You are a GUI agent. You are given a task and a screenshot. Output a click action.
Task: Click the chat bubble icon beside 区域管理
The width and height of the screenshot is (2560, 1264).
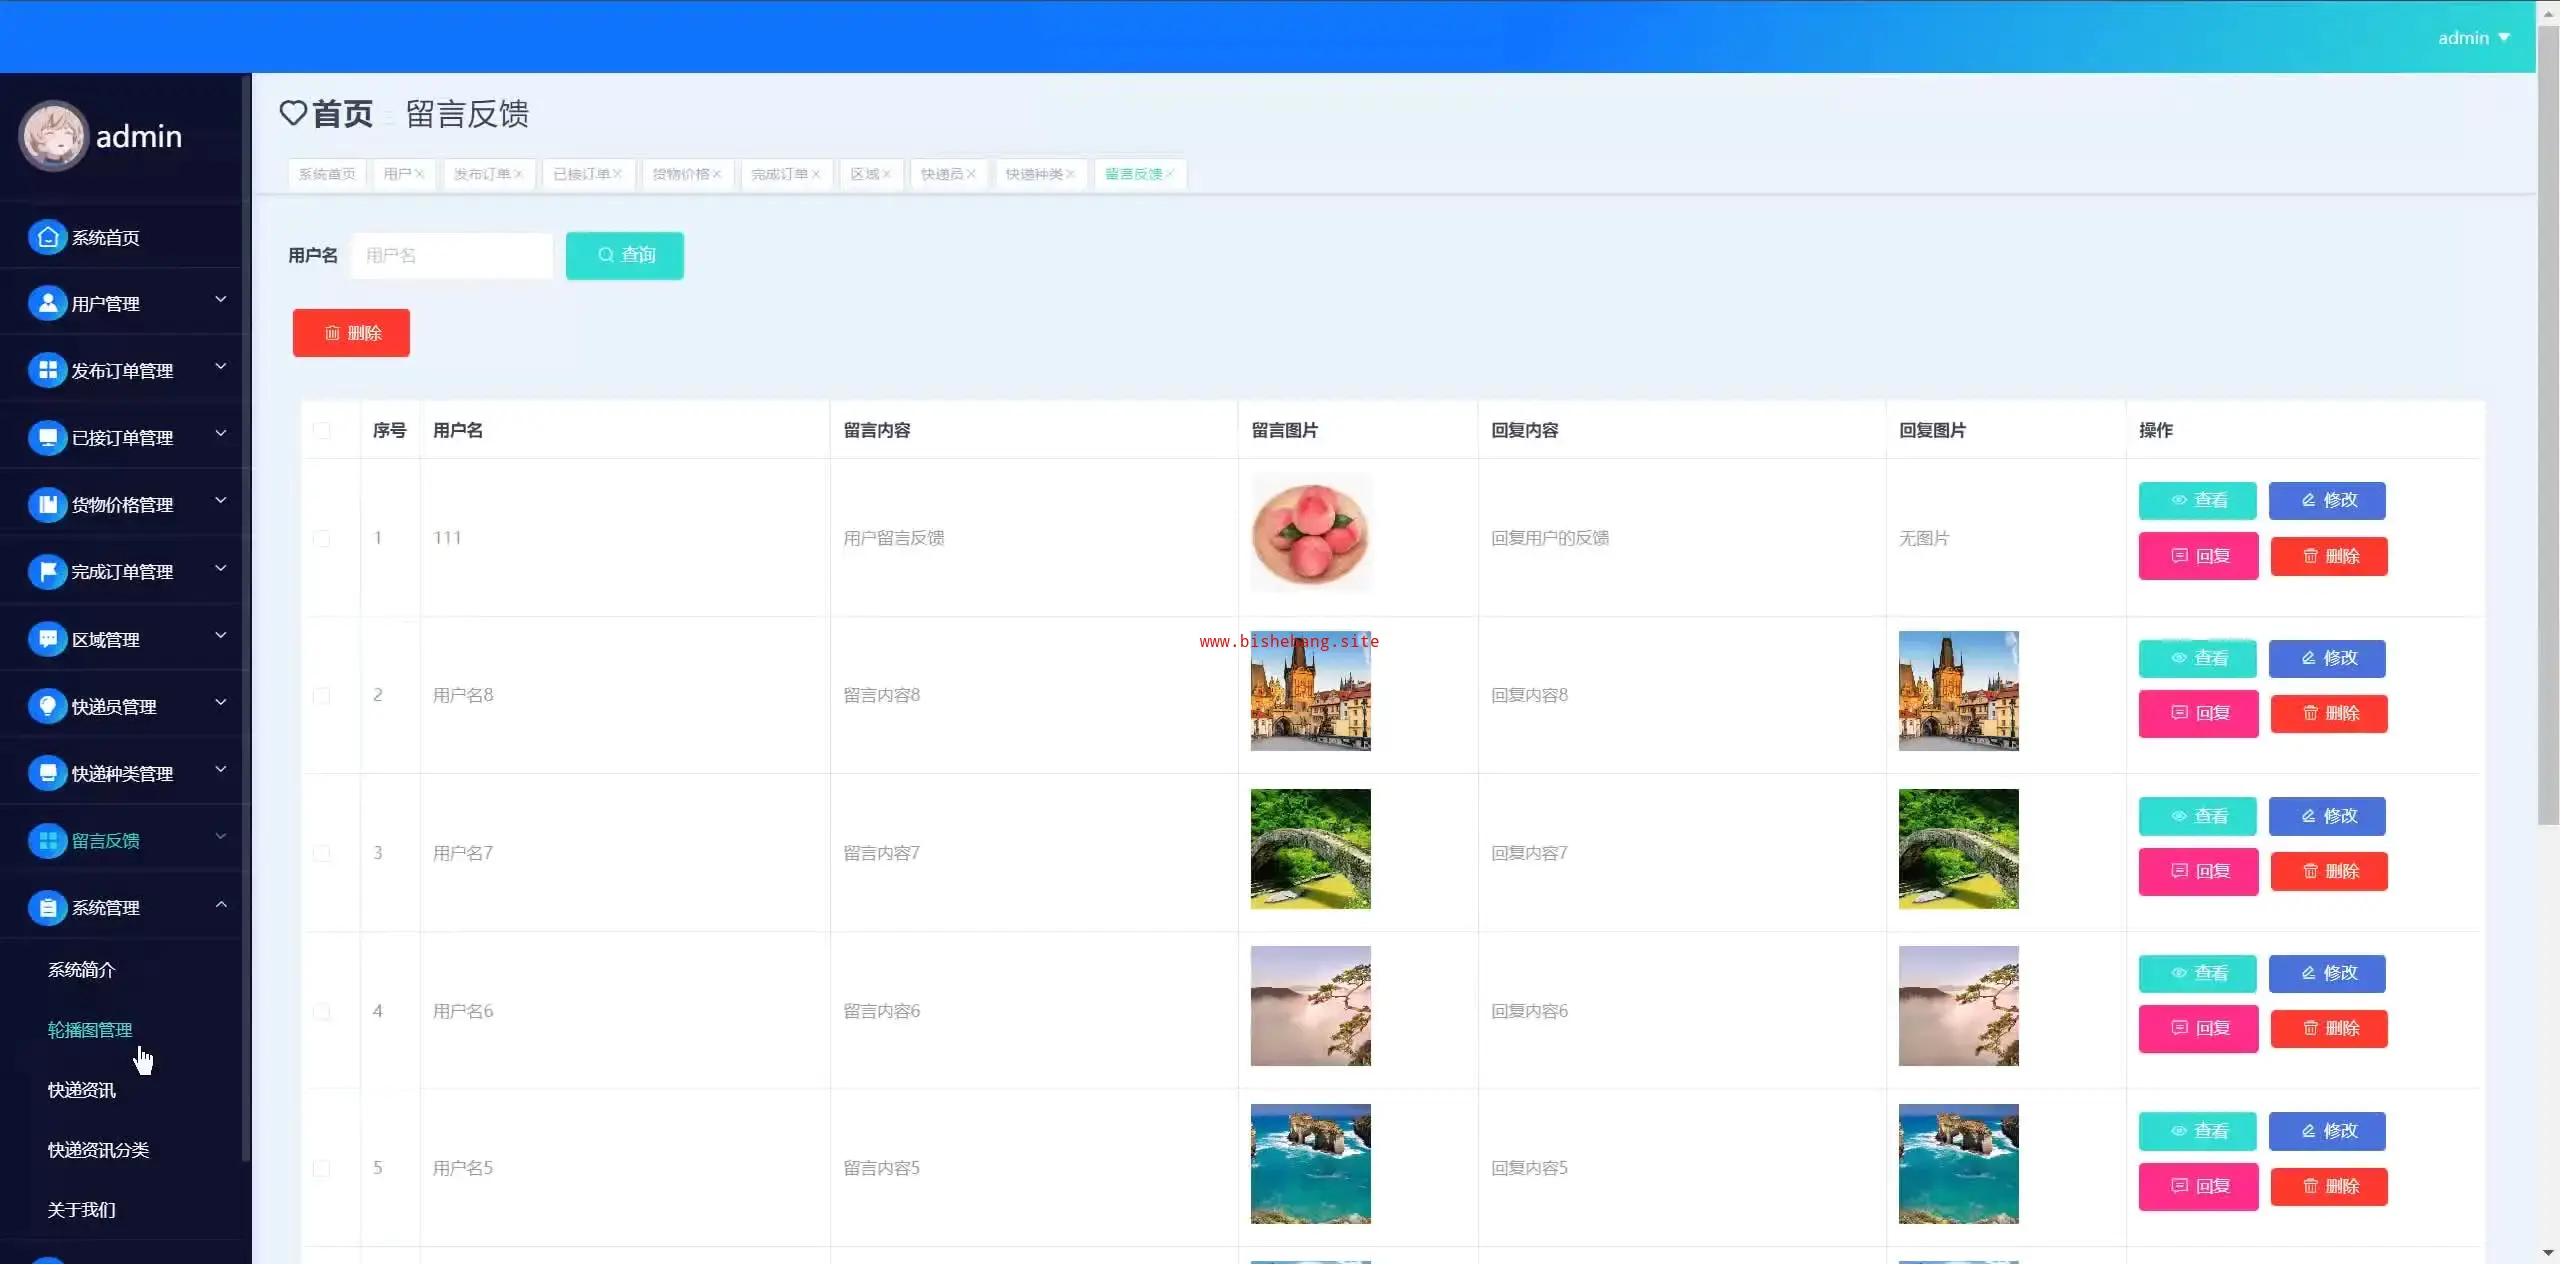click(47, 638)
